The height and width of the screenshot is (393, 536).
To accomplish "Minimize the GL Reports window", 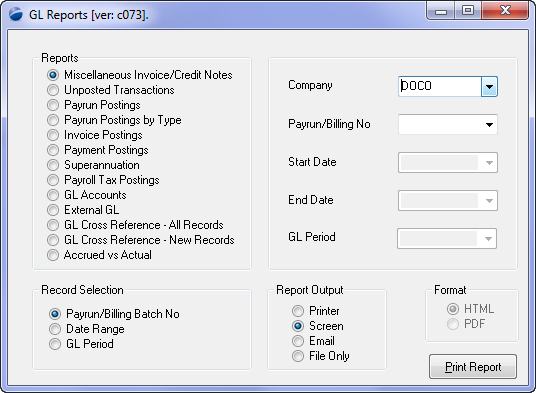I will point(441,11).
